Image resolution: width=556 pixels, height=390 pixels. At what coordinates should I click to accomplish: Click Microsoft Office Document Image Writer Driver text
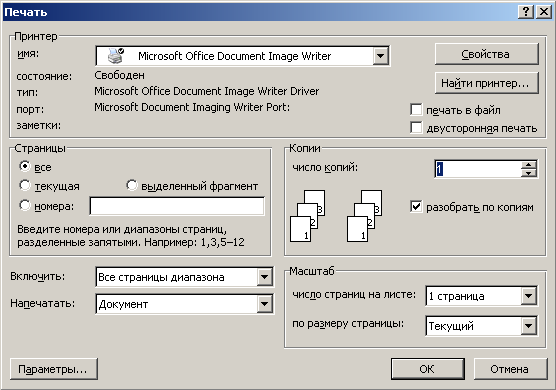click(x=207, y=91)
